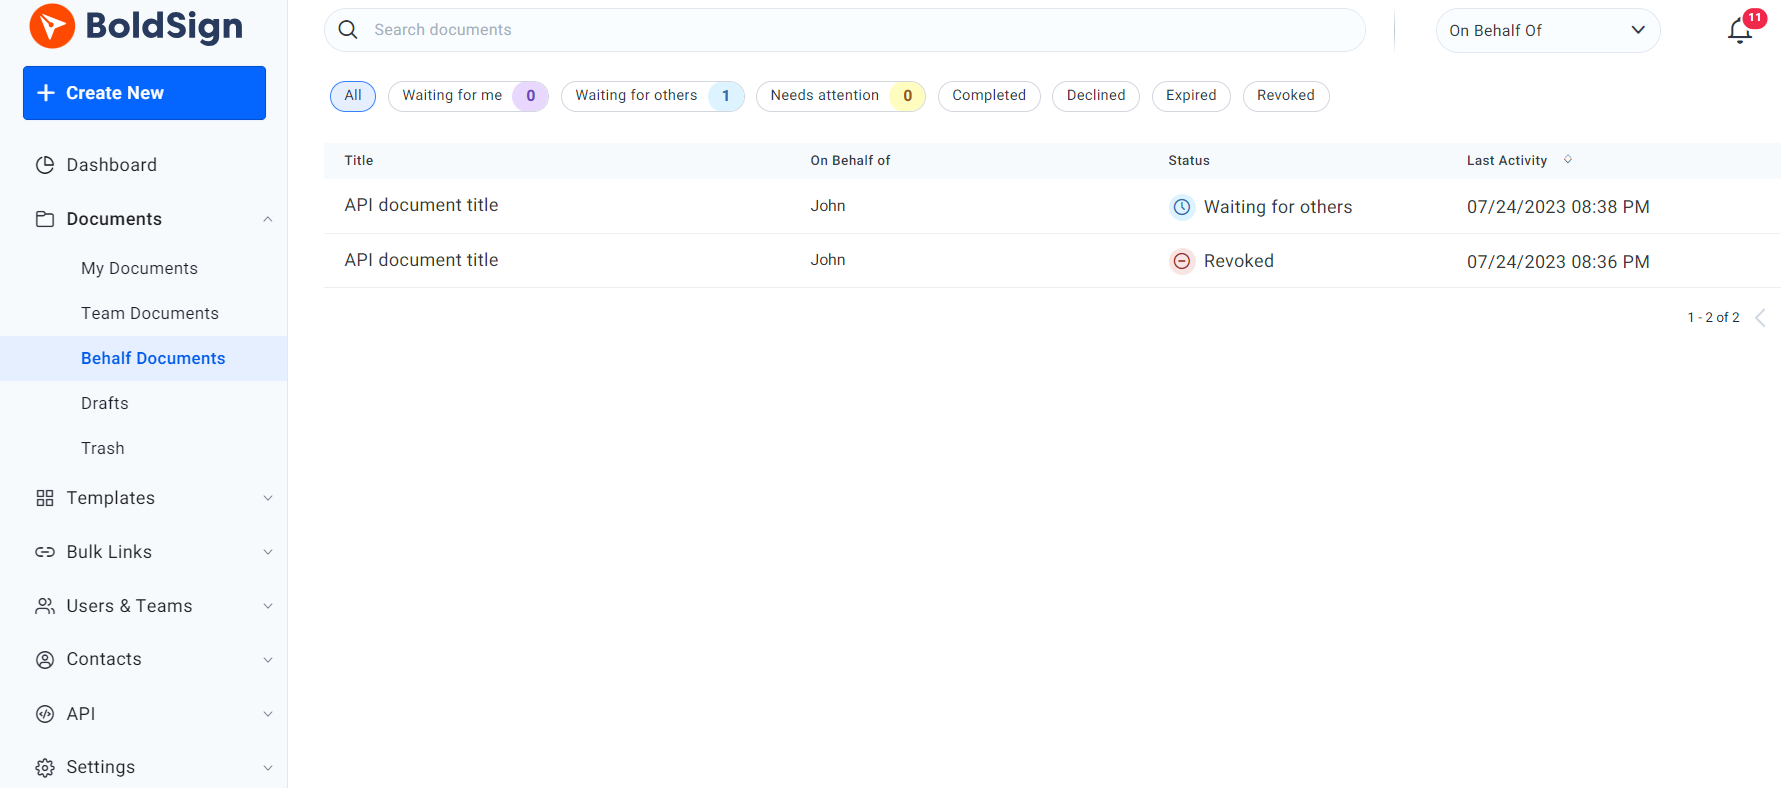Image resolution: width=1781 pixels, height=788 pixels.
Task: Open My Documents
Action: click(x=139, y=268)
